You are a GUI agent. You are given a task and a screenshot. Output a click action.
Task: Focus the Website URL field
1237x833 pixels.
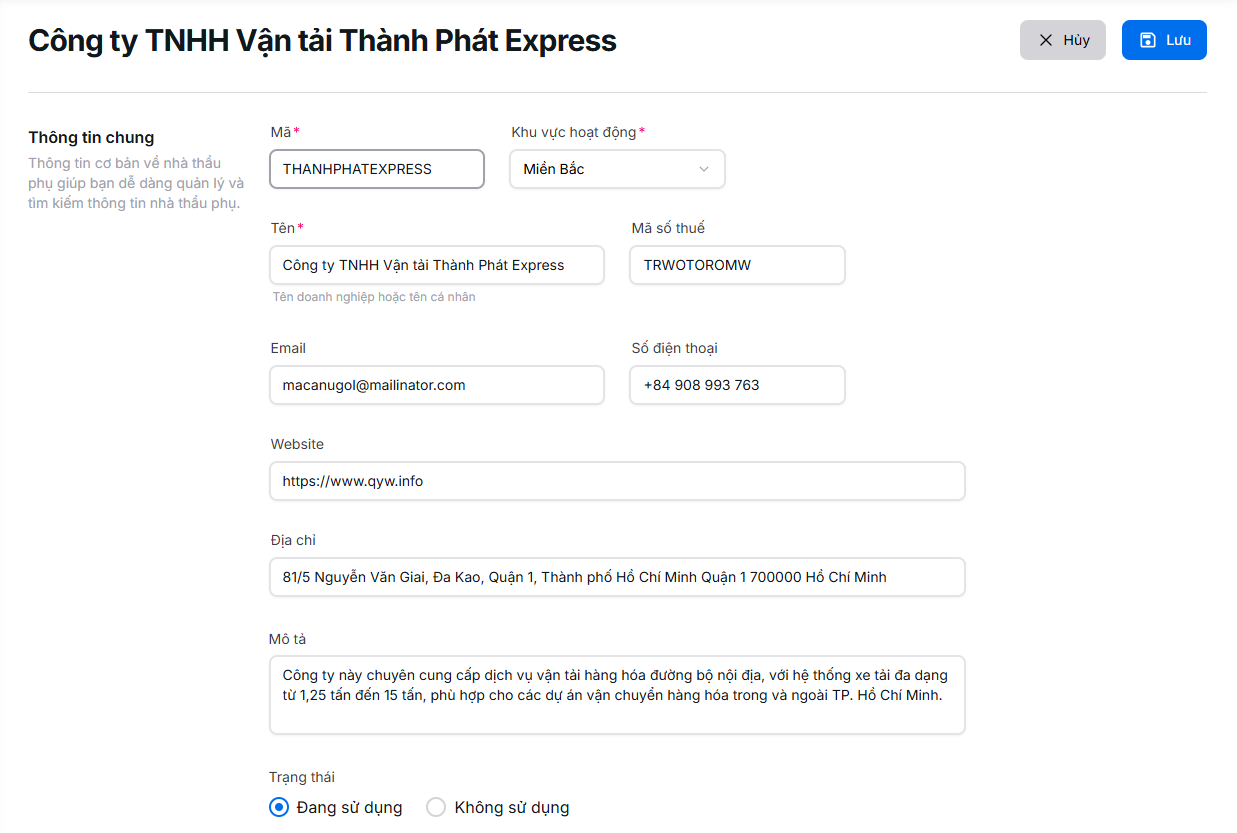pyautogui.click(x=617, y=481)
